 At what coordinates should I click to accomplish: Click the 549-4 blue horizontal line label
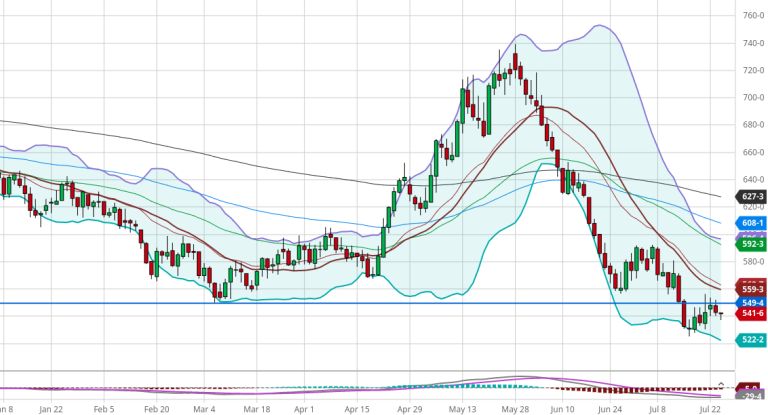(x=751, y=302)
